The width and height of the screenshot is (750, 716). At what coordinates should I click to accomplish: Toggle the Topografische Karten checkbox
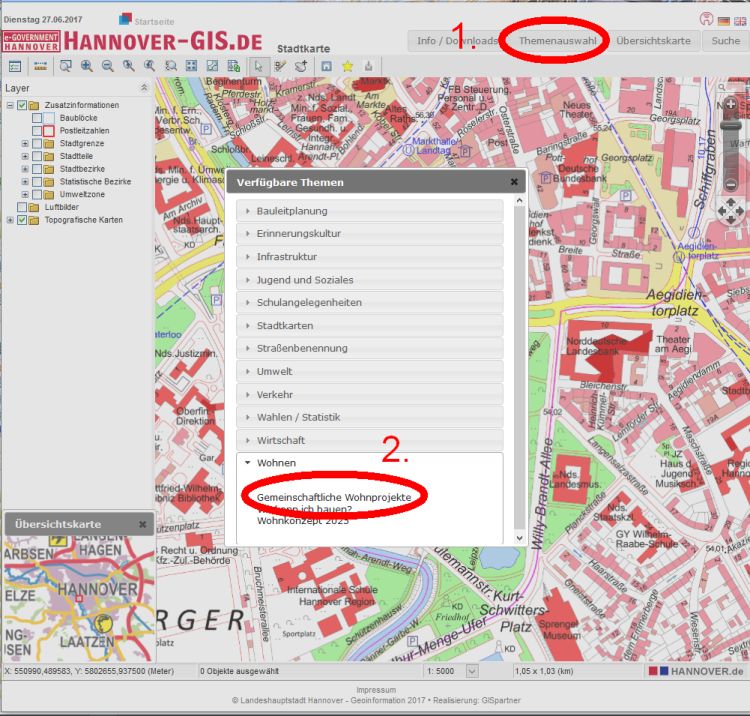[22, 220]
